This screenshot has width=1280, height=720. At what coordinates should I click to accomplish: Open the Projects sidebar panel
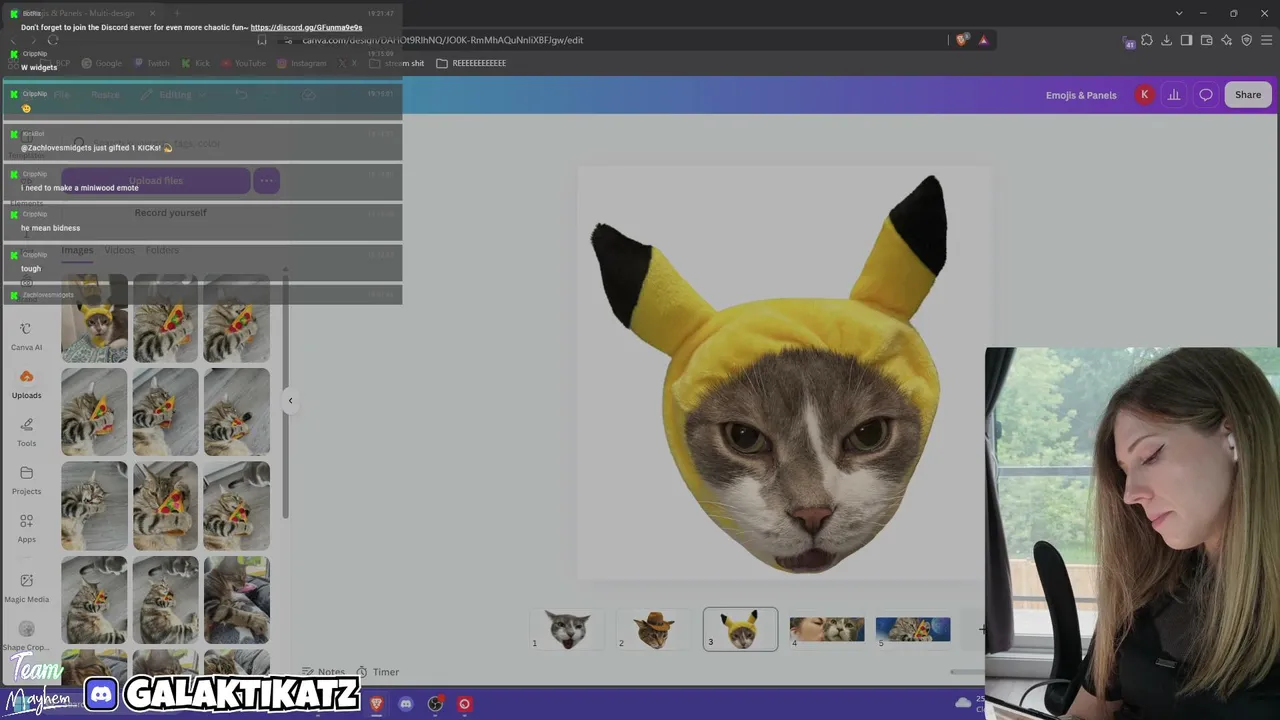pyautogui.click(x=26, y=480)
